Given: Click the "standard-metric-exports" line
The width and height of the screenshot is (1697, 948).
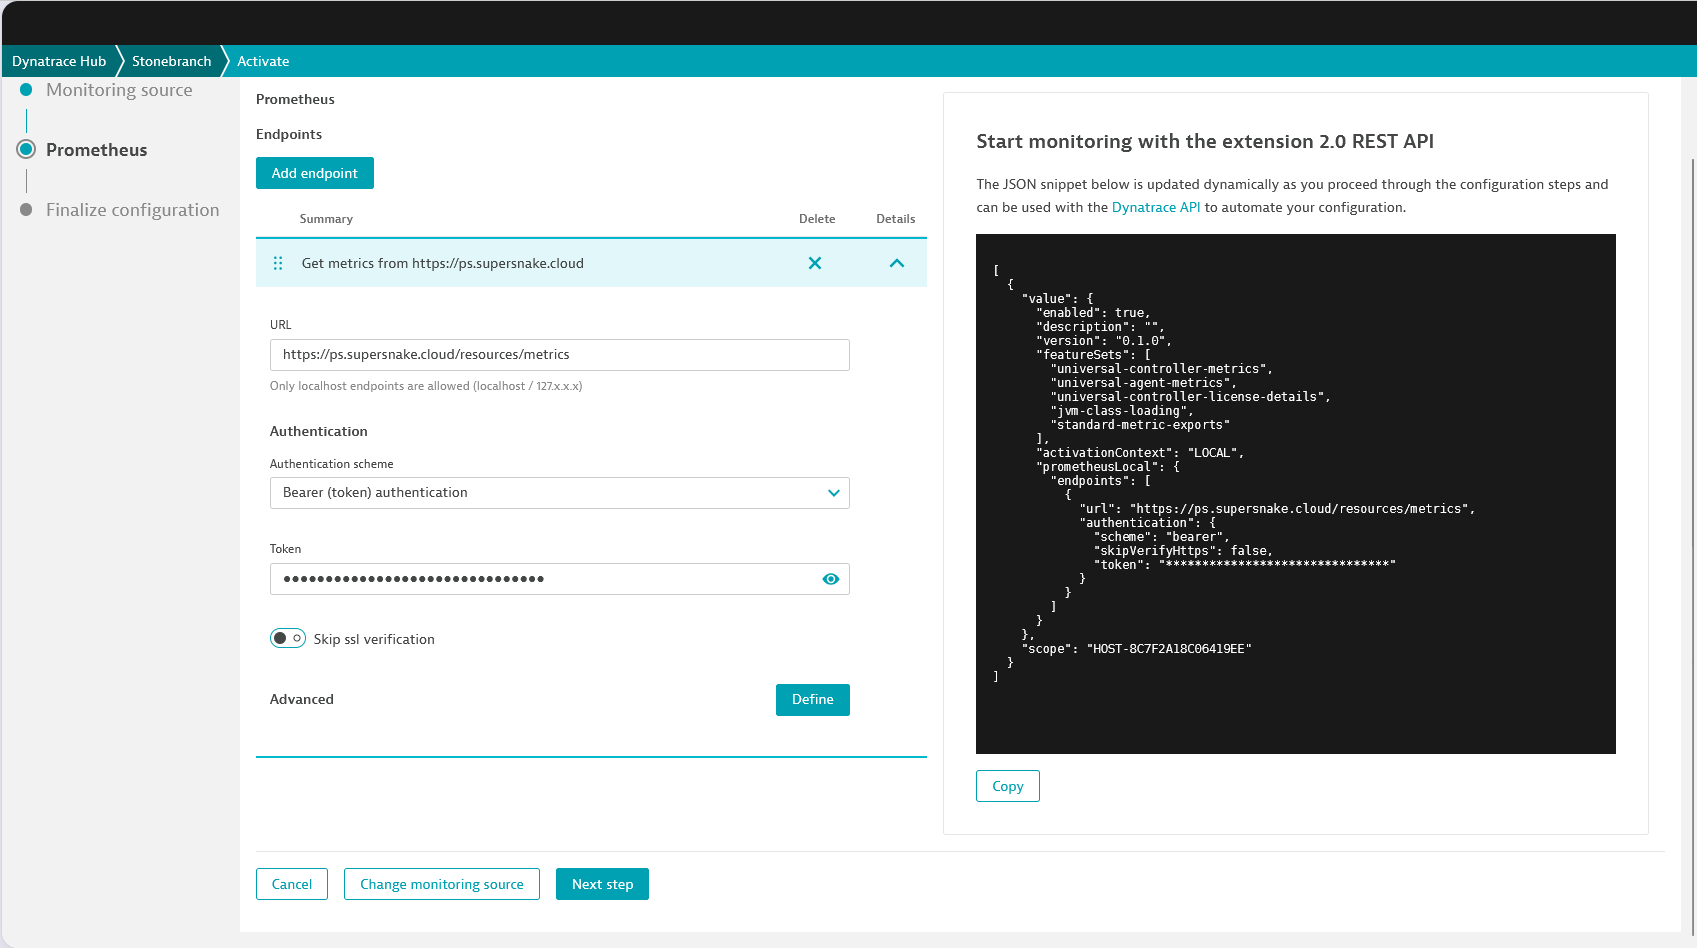Looking at the screenshot, I should 1140,425.
